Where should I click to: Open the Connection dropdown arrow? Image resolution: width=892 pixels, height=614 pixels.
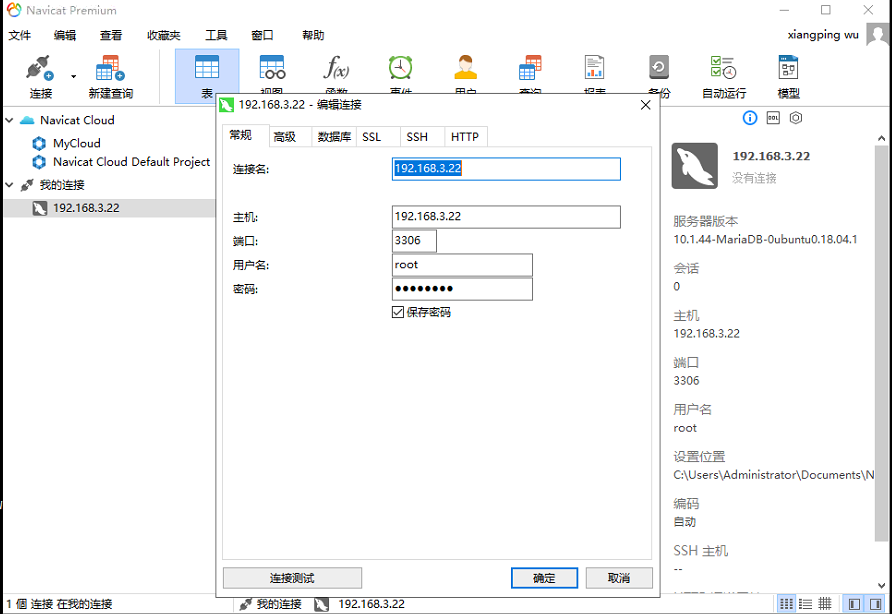point(73,76)
